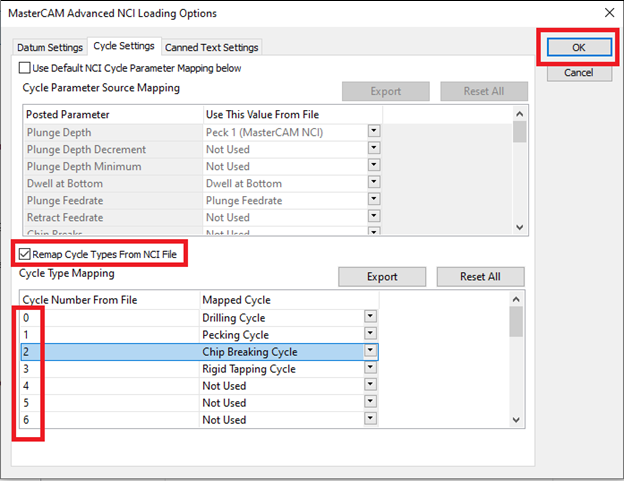This screenshot has width=624, height=481.
Task: Export the Cycle Type Mapping
Action: pos(382,277)
